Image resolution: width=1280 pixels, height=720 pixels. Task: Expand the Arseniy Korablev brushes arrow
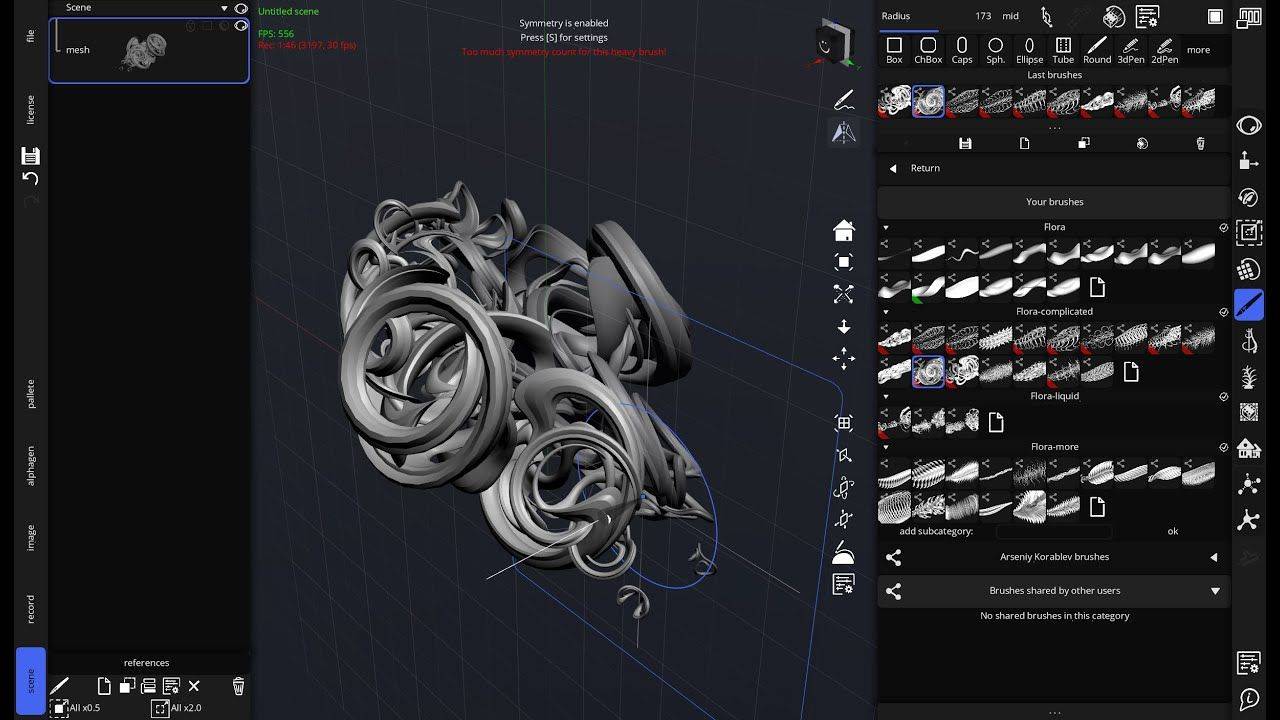click(x=1214, y=557)
